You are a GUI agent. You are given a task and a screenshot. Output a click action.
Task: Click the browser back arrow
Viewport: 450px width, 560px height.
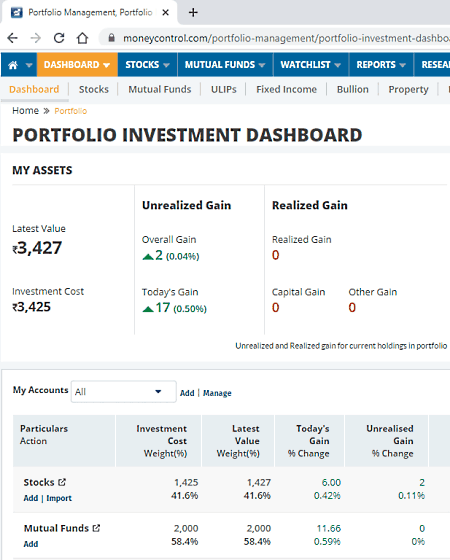[12, 38]
